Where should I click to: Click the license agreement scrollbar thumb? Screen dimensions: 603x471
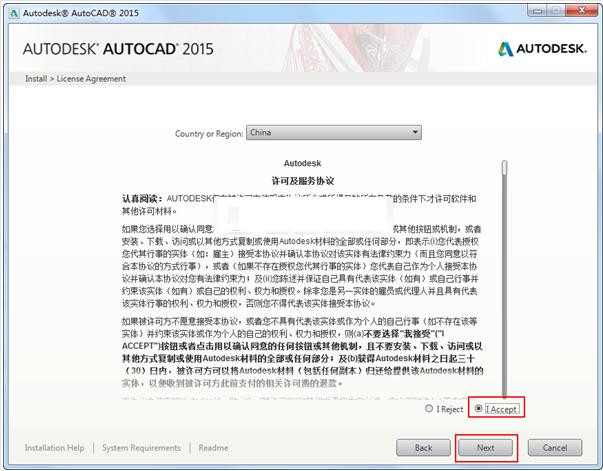tap(505, 168)
